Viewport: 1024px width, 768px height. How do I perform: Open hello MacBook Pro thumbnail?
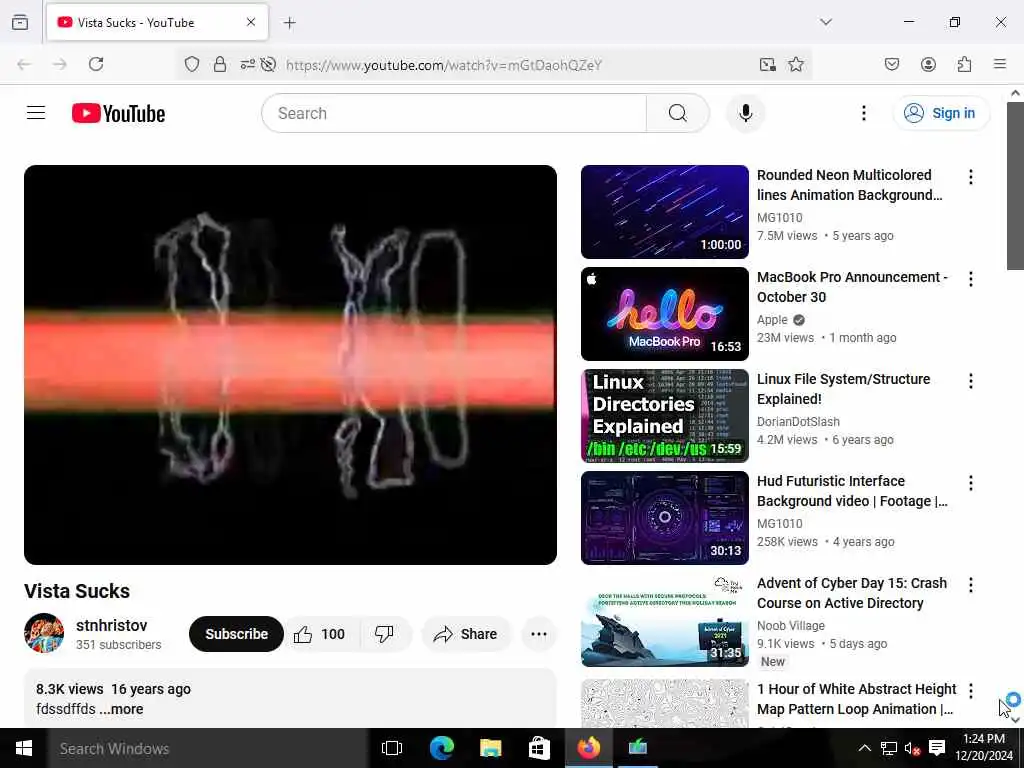(665, 313)
